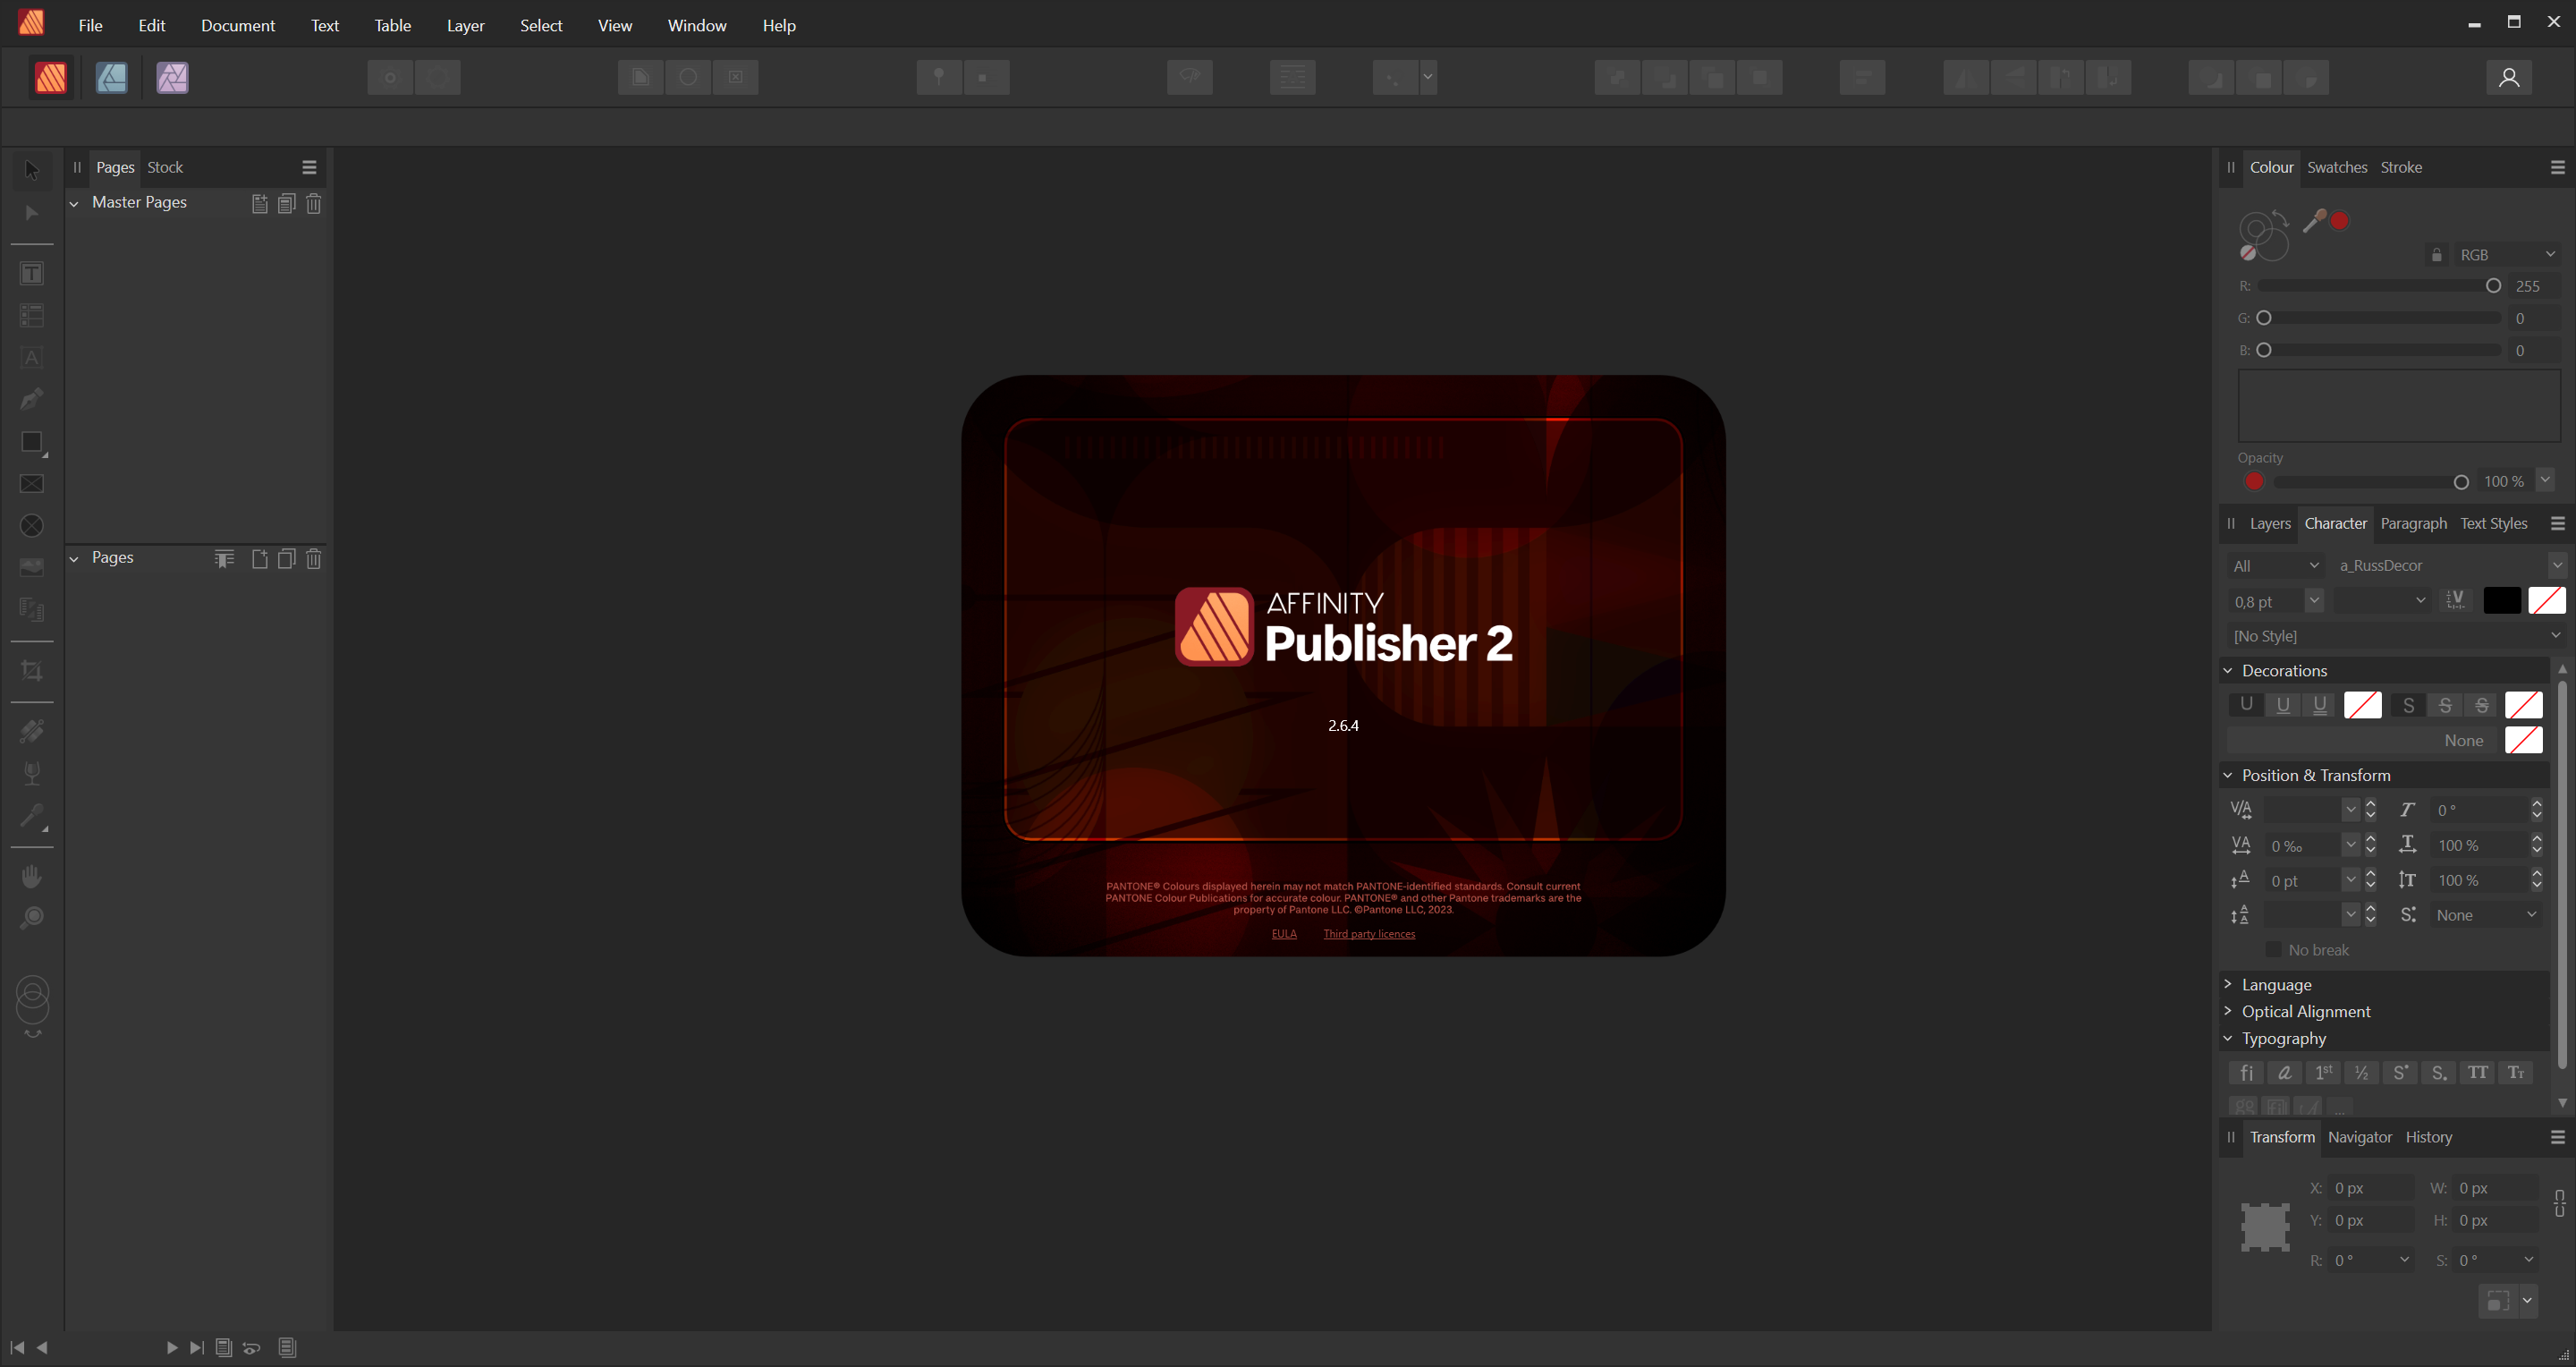Select the Rectangle shape tool
This screenshot has width=2576, height=1367.
[32, 442]
